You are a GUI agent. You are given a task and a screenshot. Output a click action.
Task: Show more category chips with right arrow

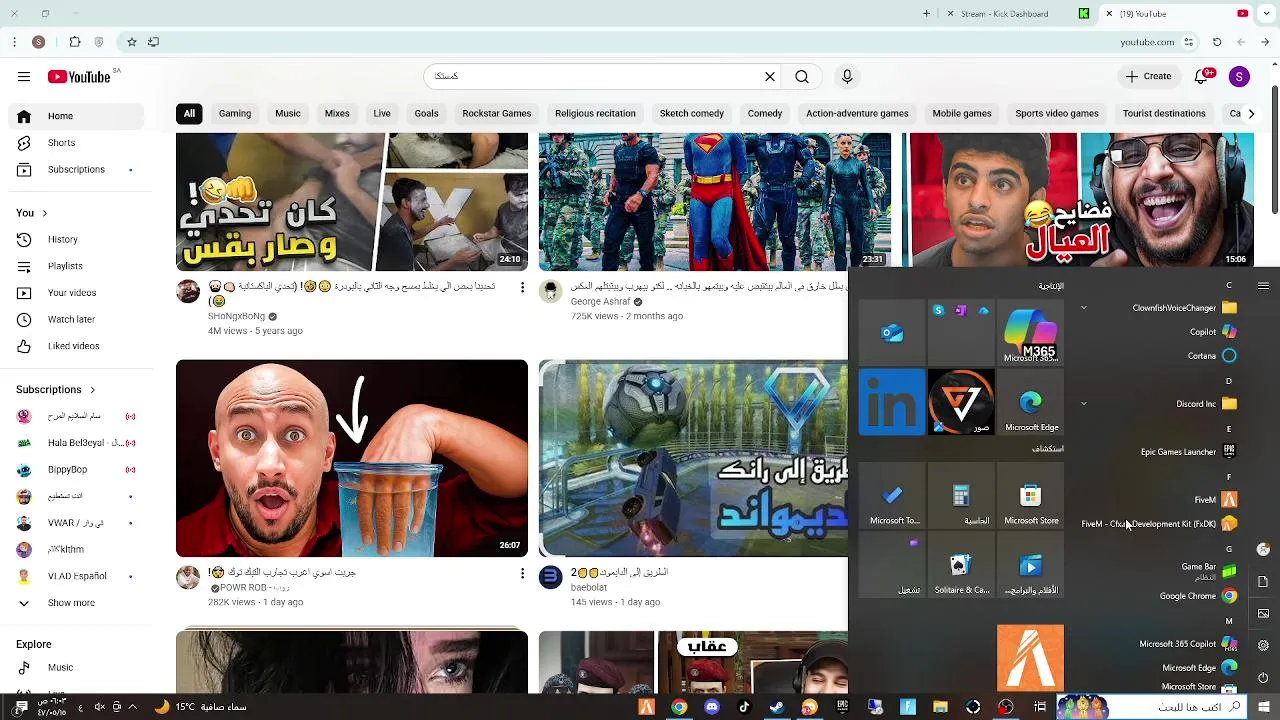(x=1251, y=114)
